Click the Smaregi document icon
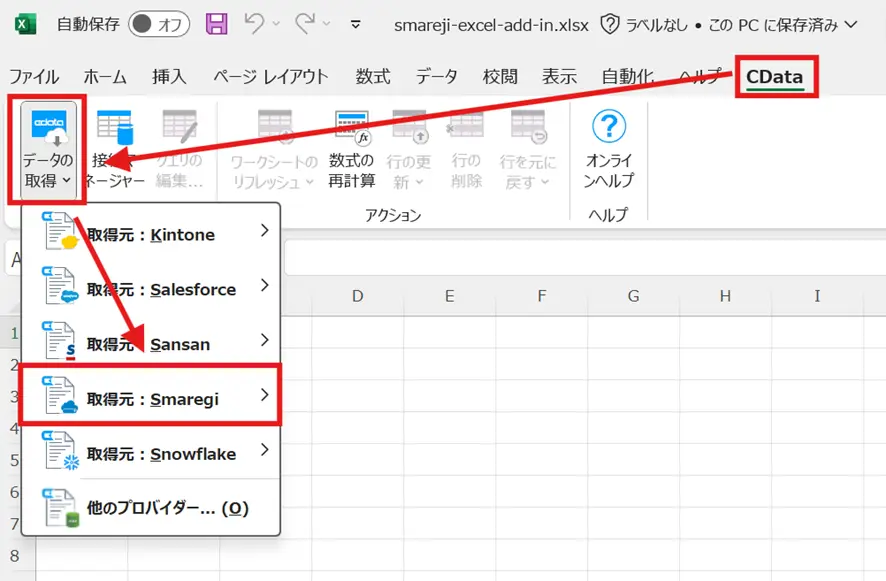Screen dimensions: 886x581 click(60, 395)
